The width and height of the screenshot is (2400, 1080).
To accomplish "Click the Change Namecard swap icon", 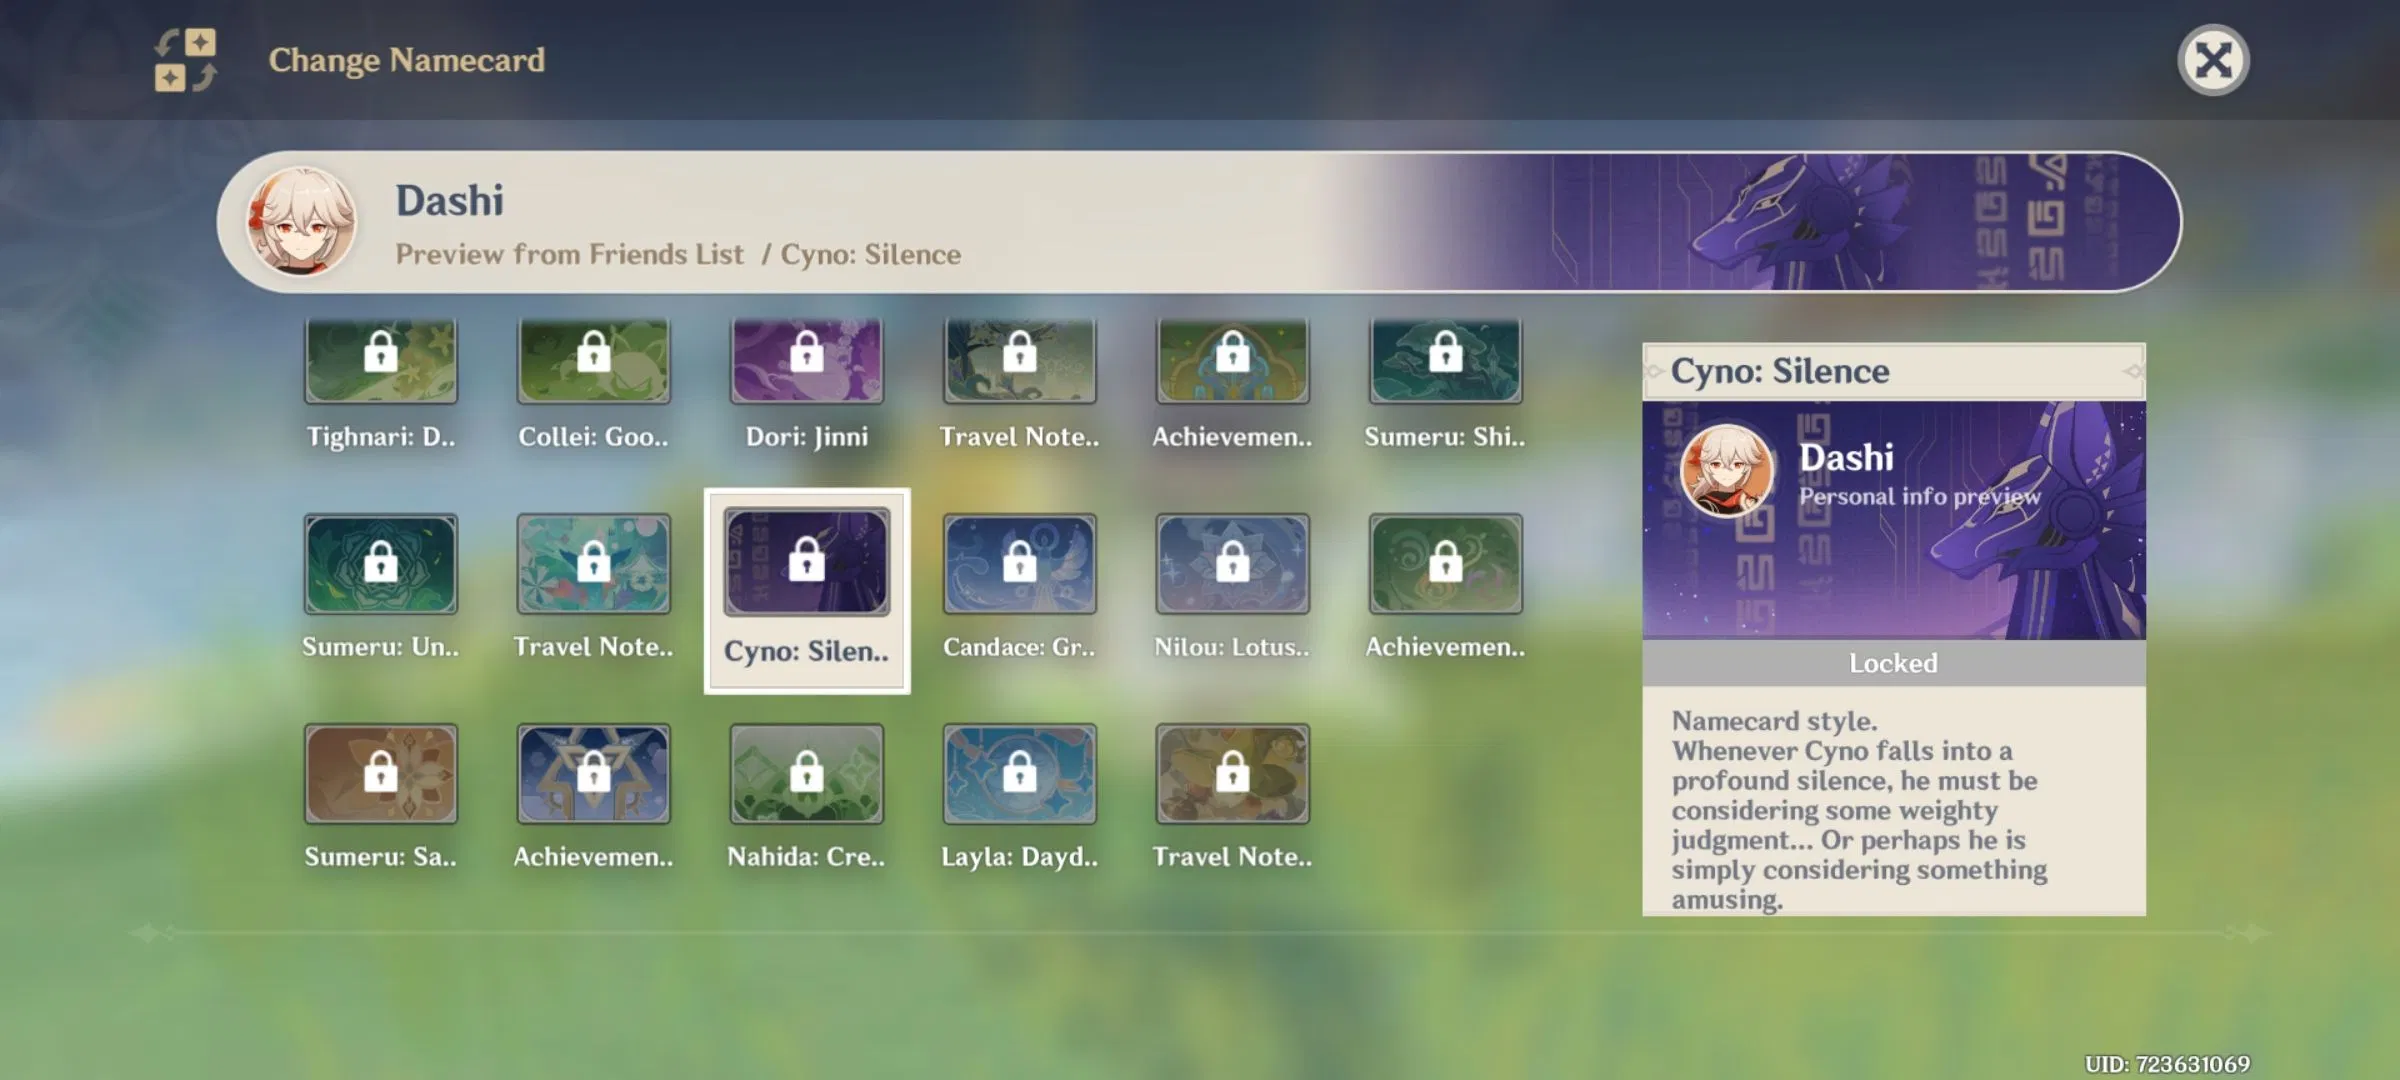I will tap(185, 60).
